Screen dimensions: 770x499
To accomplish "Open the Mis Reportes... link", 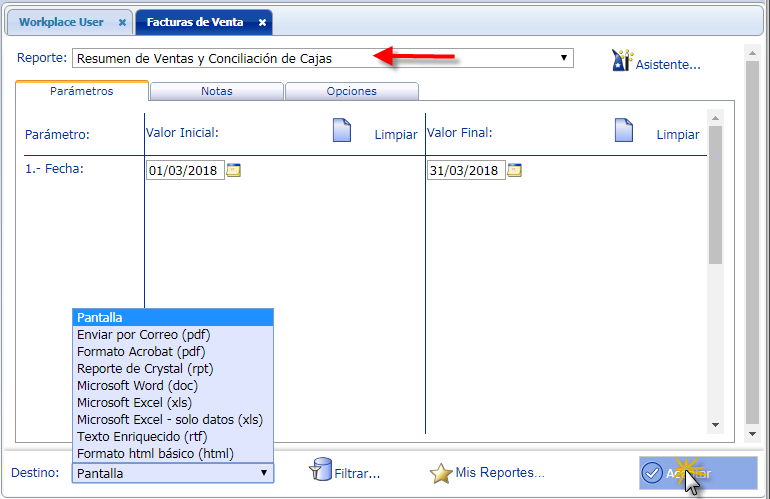I will (500, 472).
